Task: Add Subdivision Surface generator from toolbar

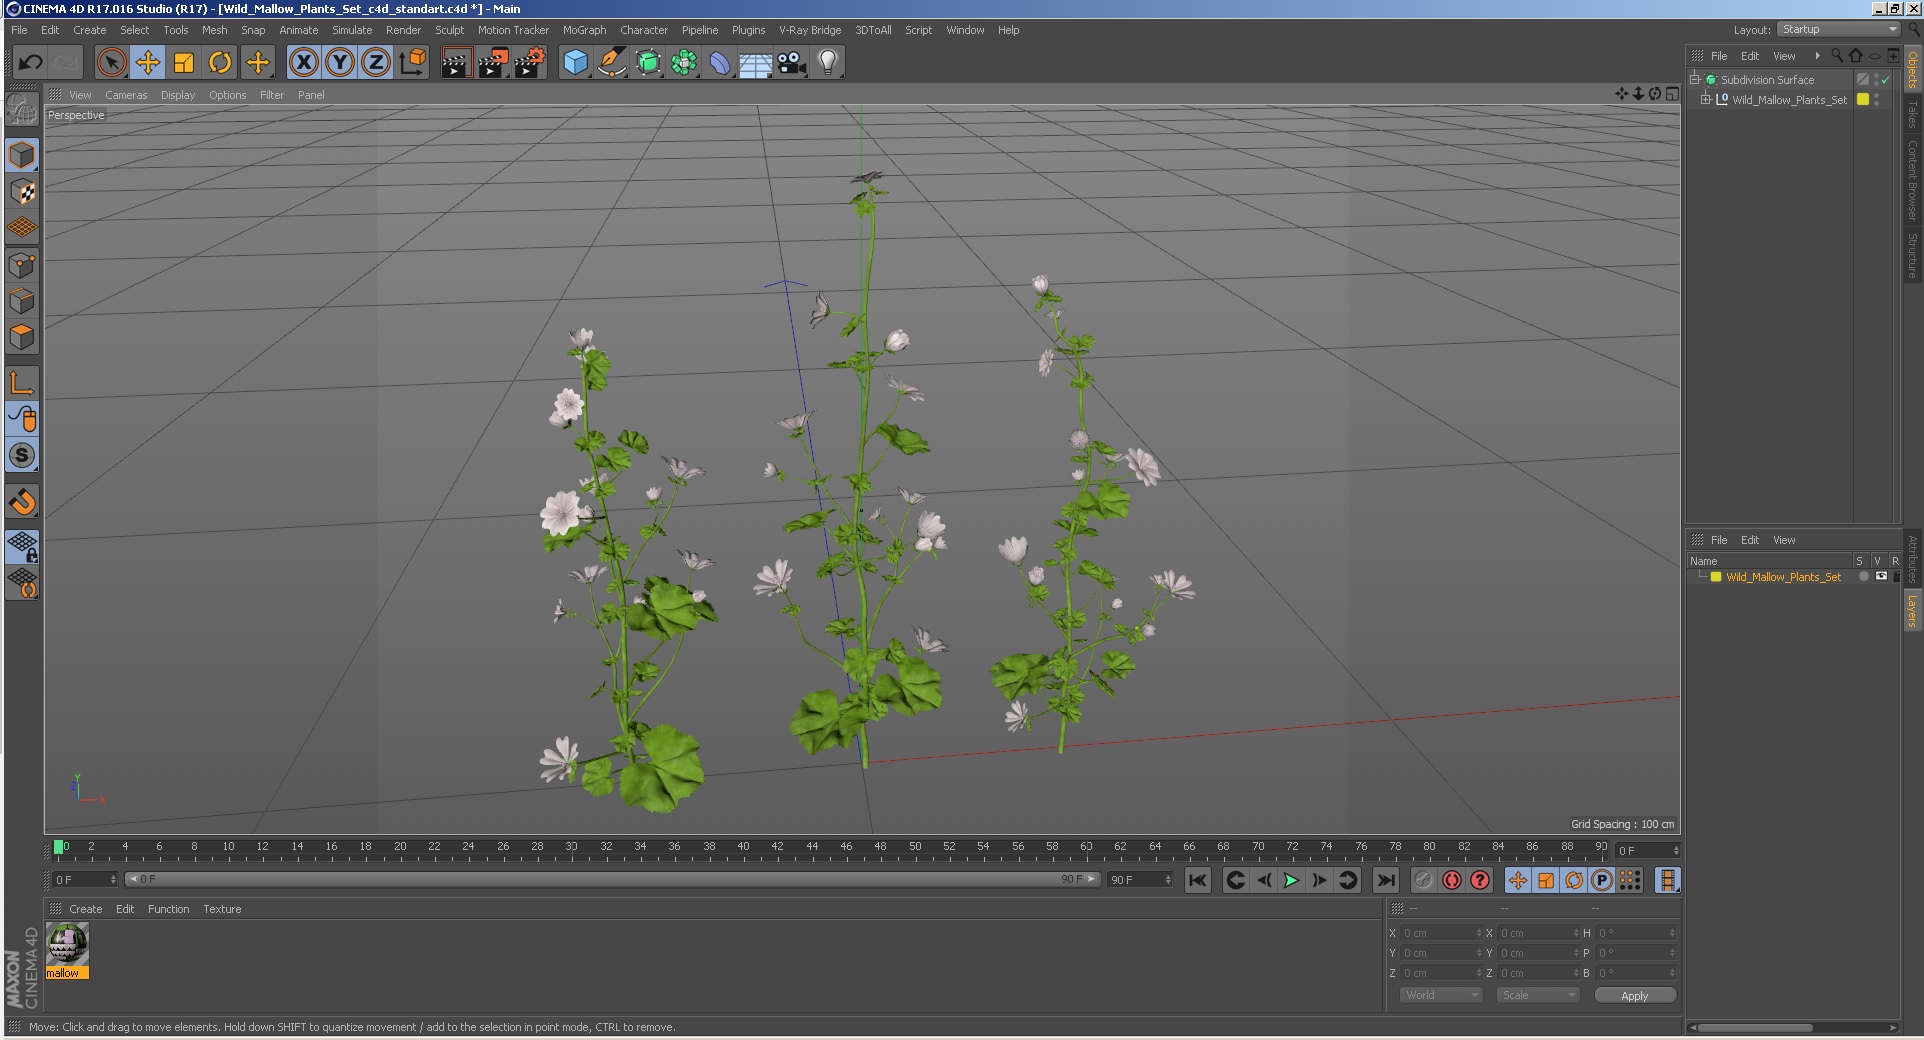Action: tap(648, 63)
